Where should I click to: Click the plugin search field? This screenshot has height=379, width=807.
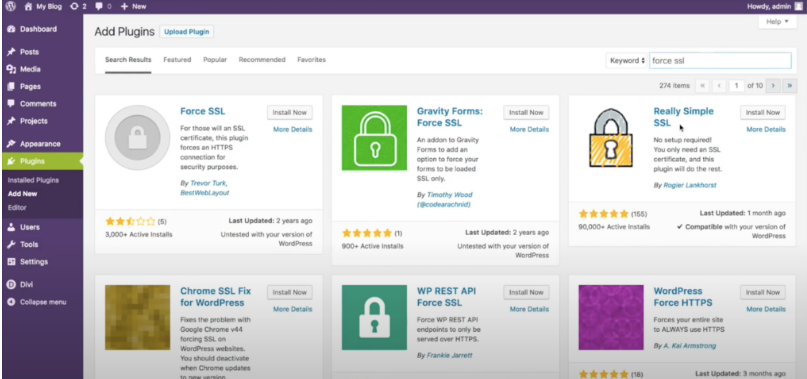click(720, 60)
